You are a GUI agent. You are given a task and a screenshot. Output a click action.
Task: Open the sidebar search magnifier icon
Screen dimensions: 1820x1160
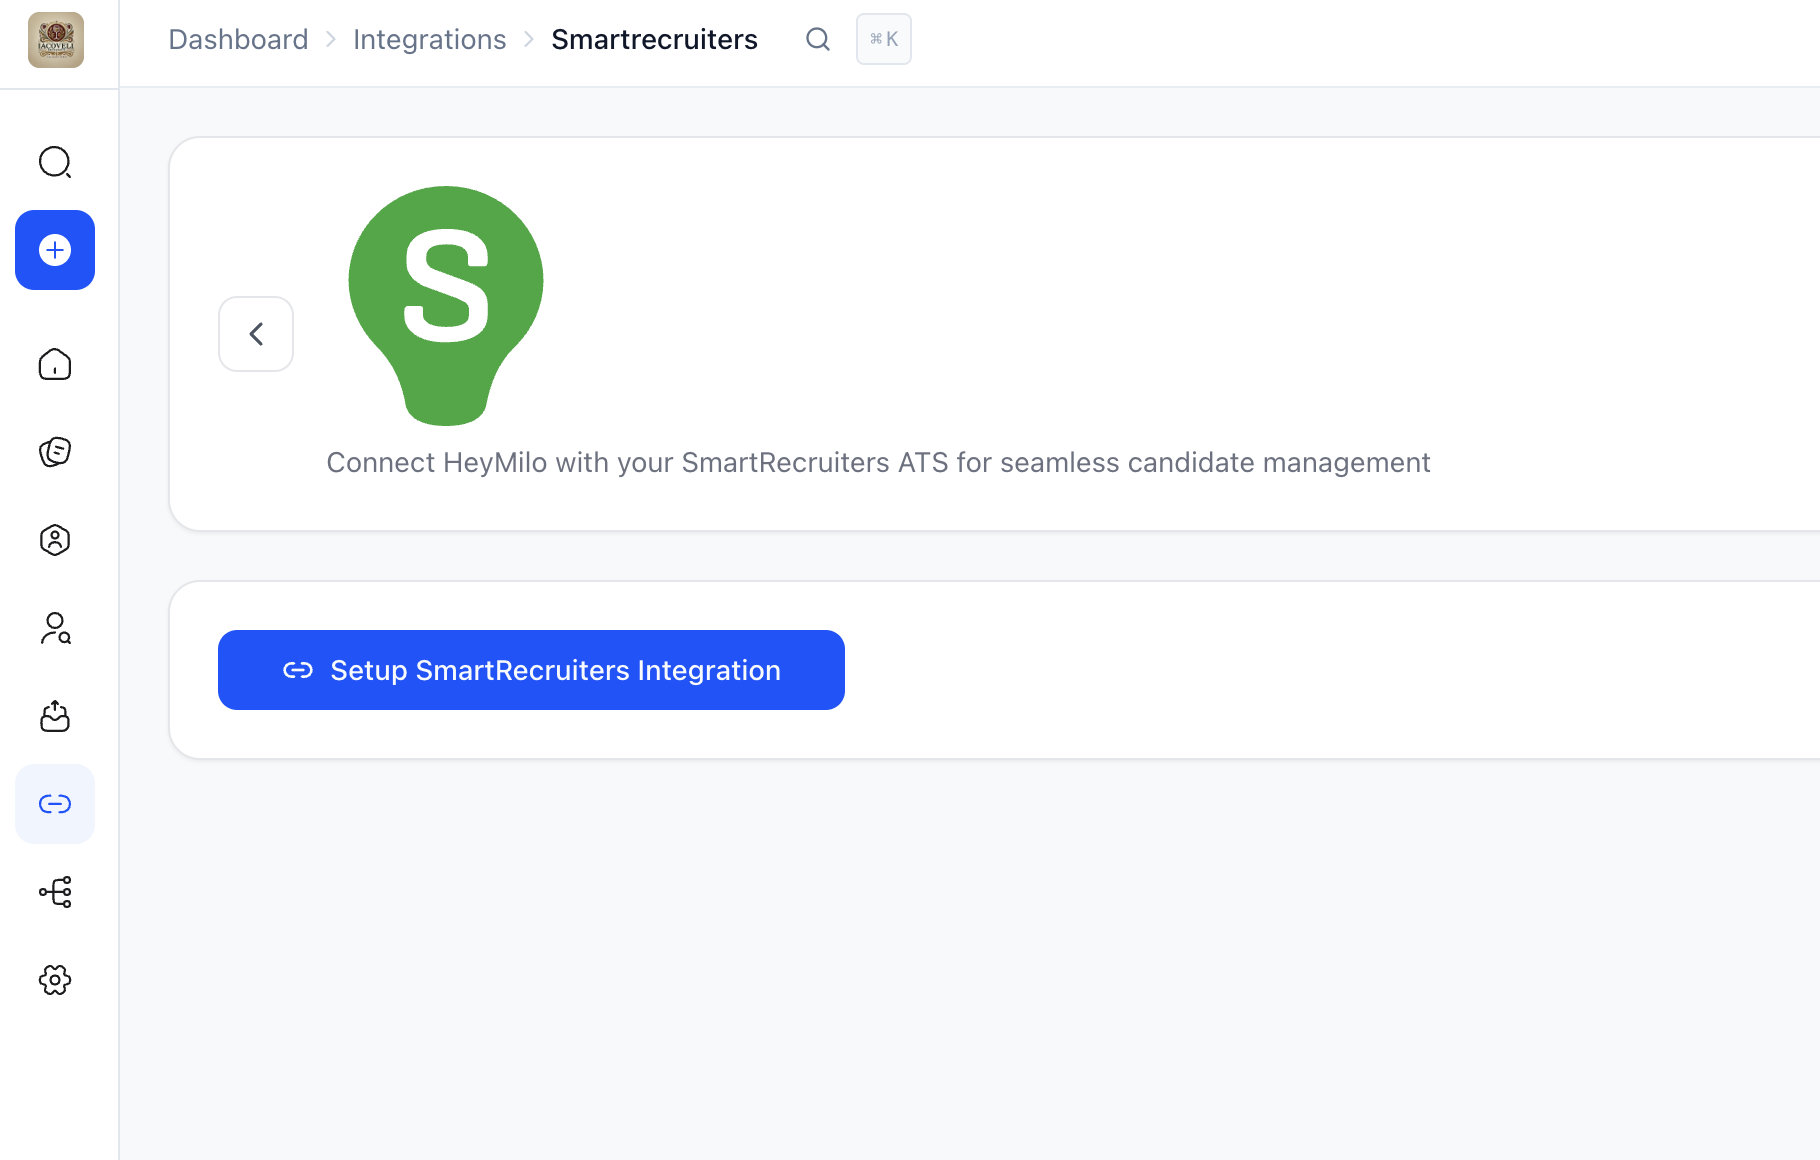click(x=55, y=162)
